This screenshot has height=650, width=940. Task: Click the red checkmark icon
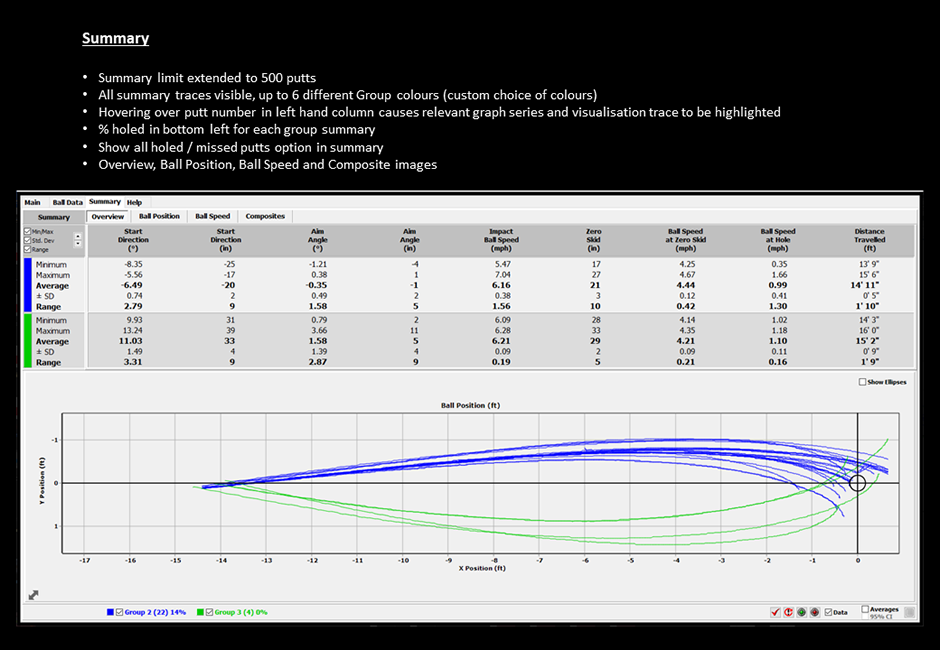[775, 612]
